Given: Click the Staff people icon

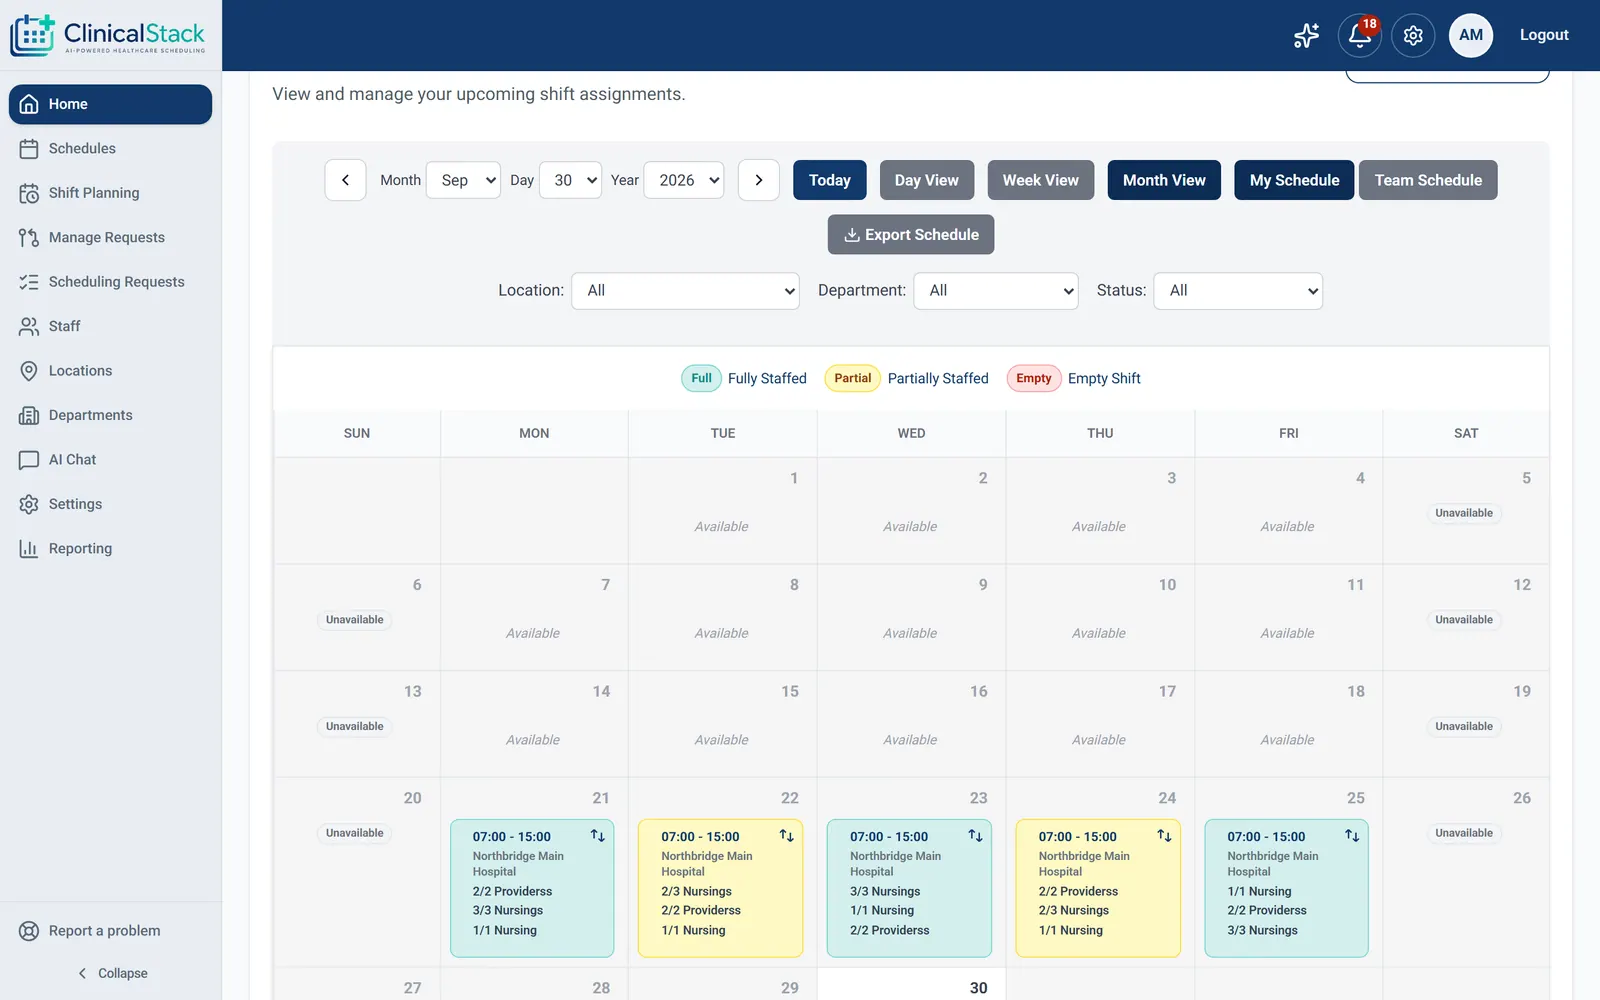Looking at the screenshot, I should (x=29, y=326).
